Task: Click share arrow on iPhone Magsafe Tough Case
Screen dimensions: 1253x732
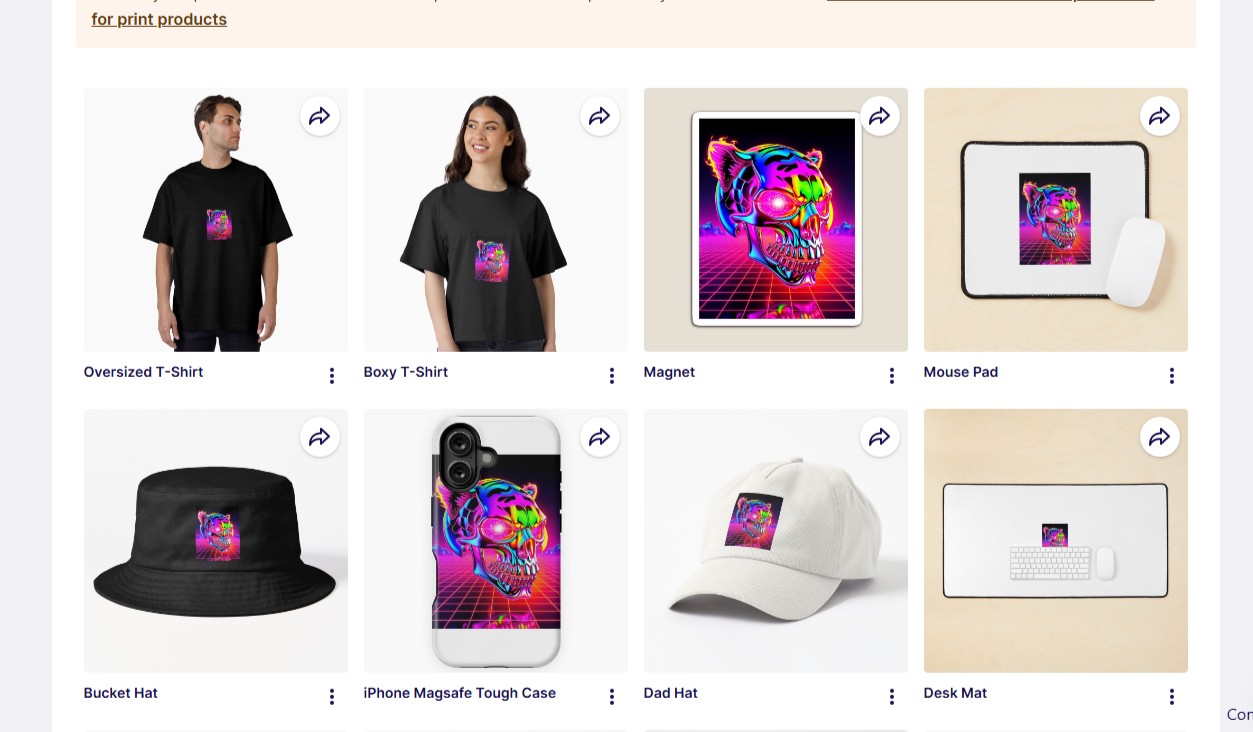Action: pos(600,437)
